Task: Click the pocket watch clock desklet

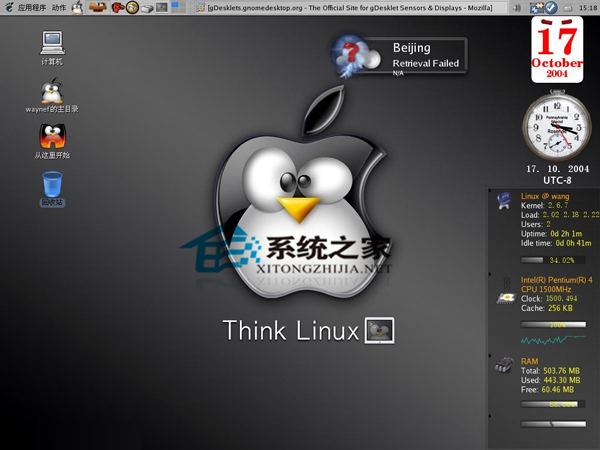Action: [x=557, y=126]
